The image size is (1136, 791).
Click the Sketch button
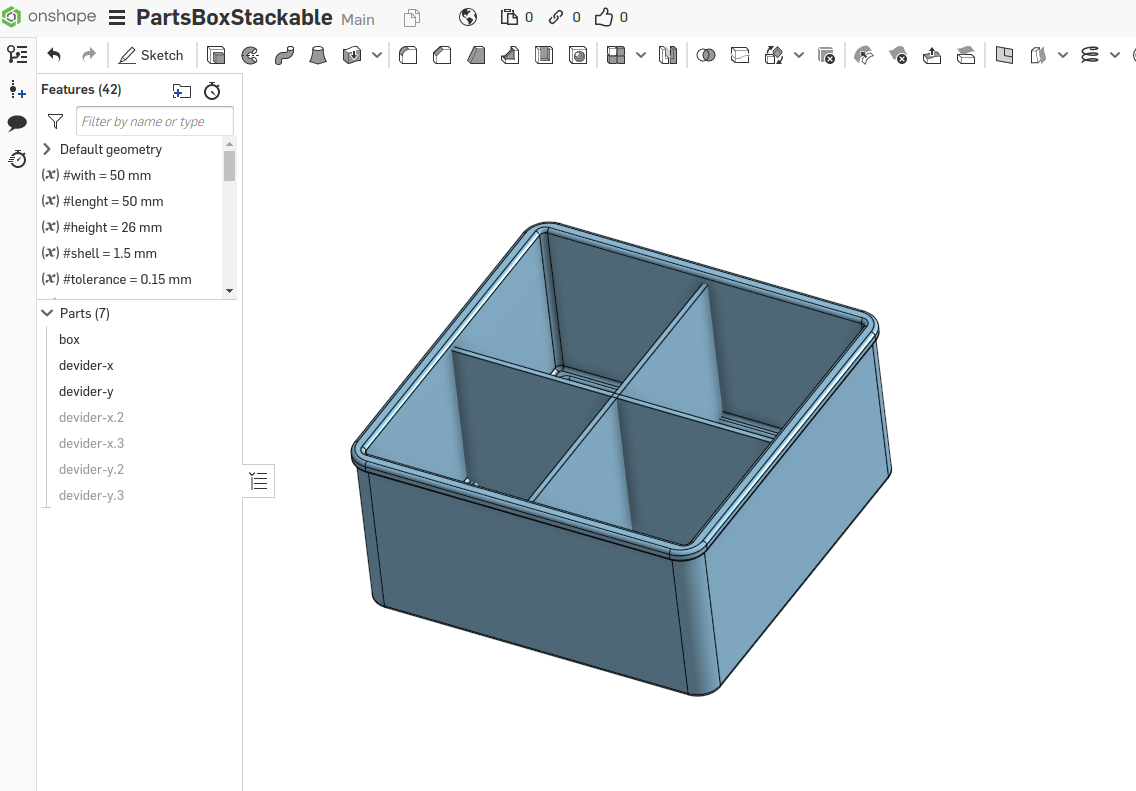pyautogui.click(x=152, y=55)
